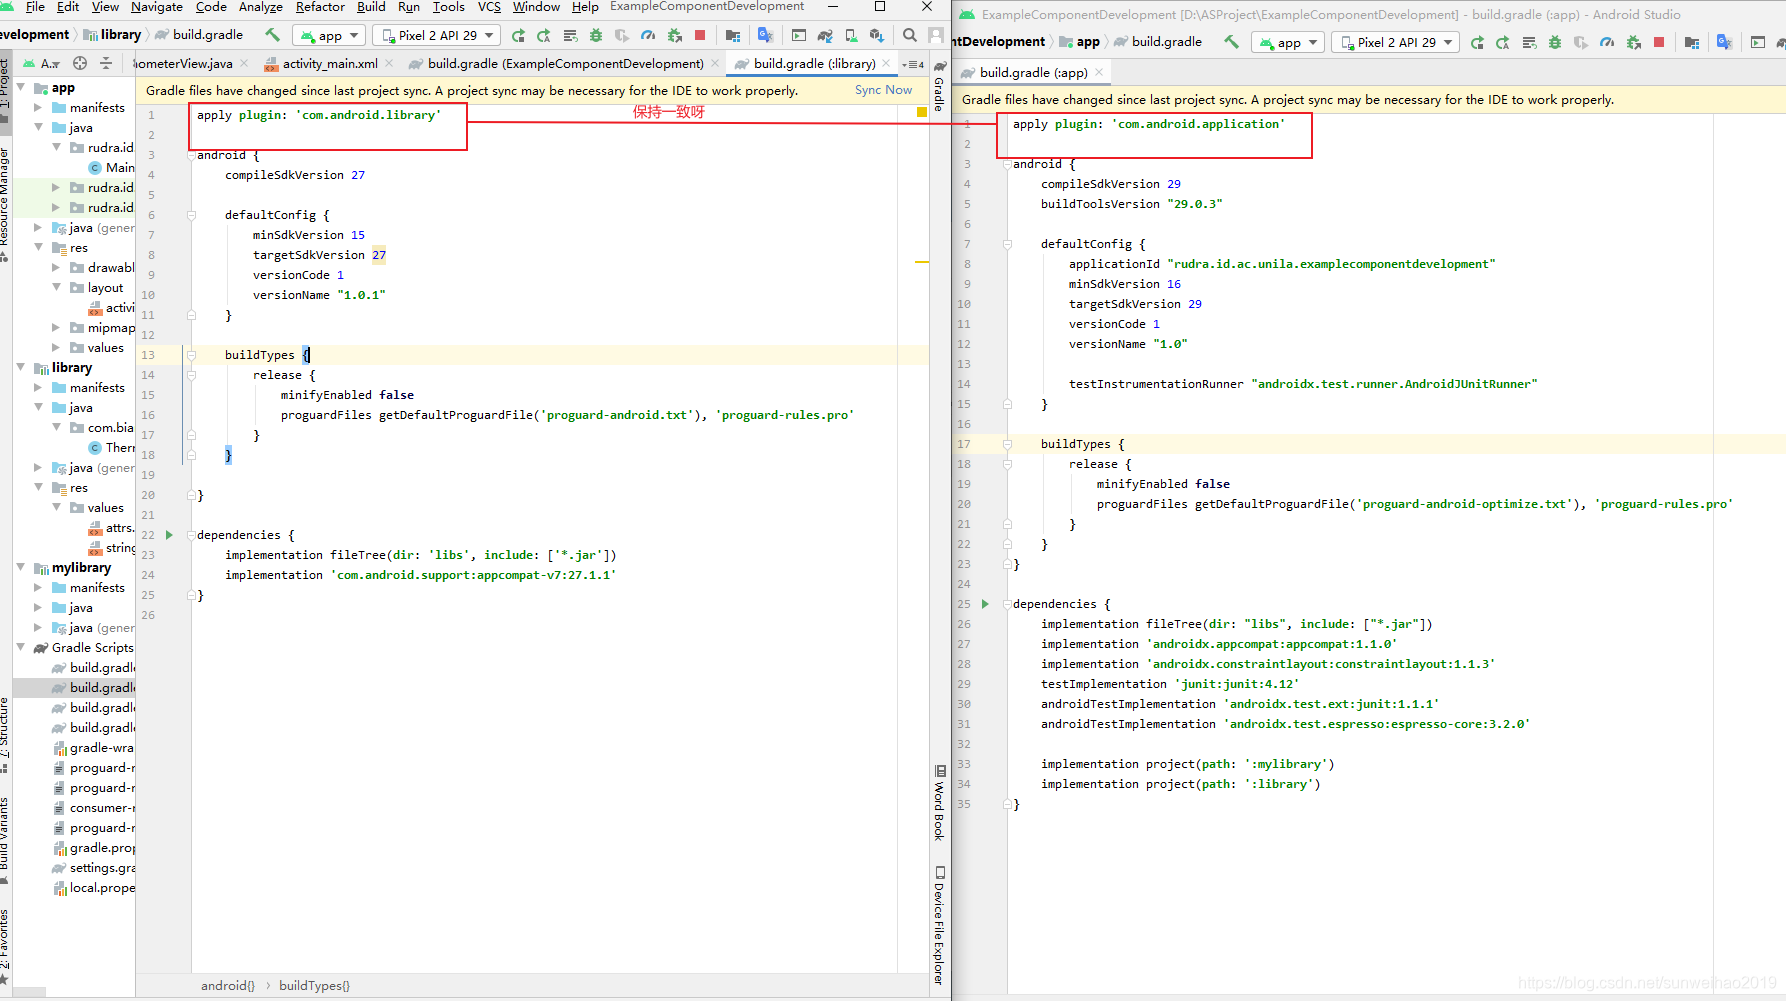The width and height of the screenshot is (1786, 1001).
Task: Click the Collapse All icon in Project panel
Action: [106, 63]
